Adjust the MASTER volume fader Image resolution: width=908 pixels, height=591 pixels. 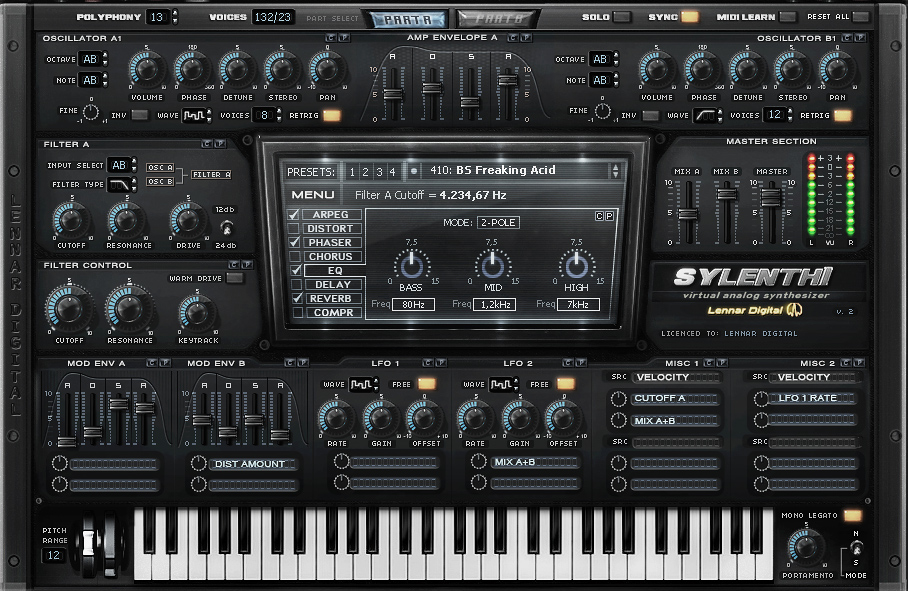[x=771, y=197]
